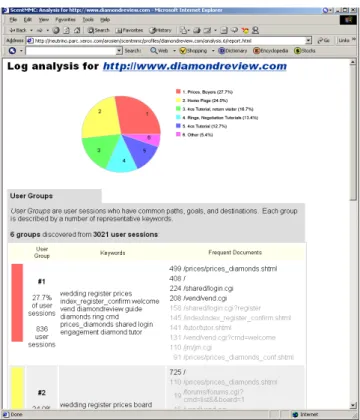Click the vertical scrollbar thumb
The width and height of the screenshot is (360, 420).
point(353,134)
